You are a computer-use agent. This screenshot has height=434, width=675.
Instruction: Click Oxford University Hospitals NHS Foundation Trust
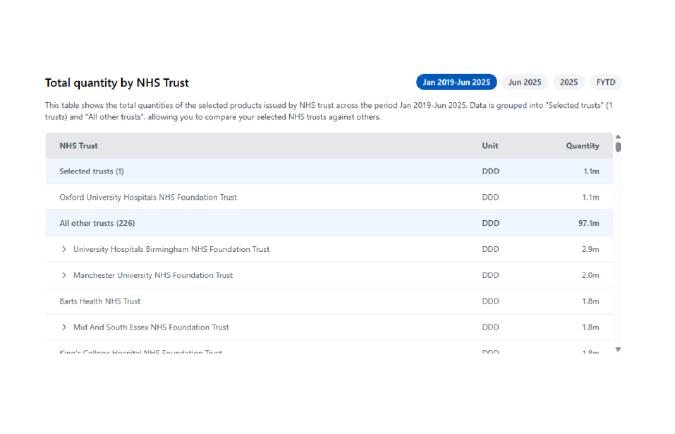click(x=148, y=197)
